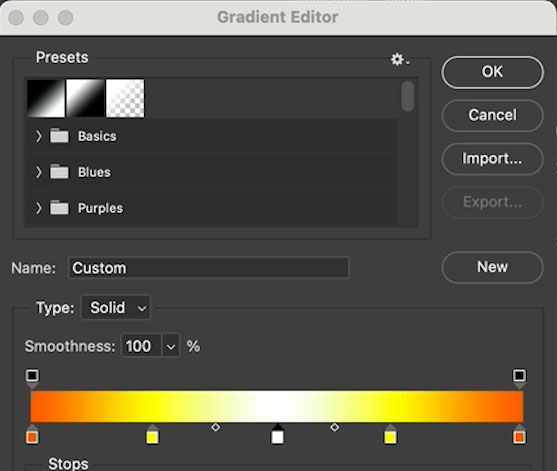The width and height of the screenshot is (557, 471).
Task: Open the gradient Type dropdown
Action: (116, 308)
